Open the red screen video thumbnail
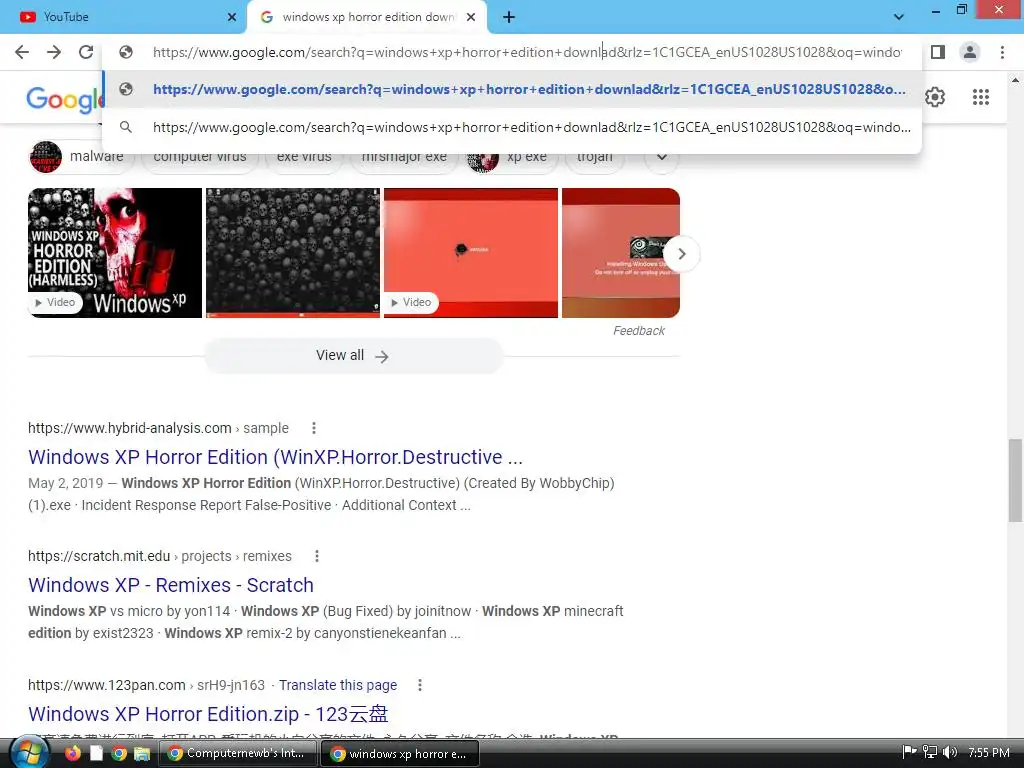 [471, 253]
